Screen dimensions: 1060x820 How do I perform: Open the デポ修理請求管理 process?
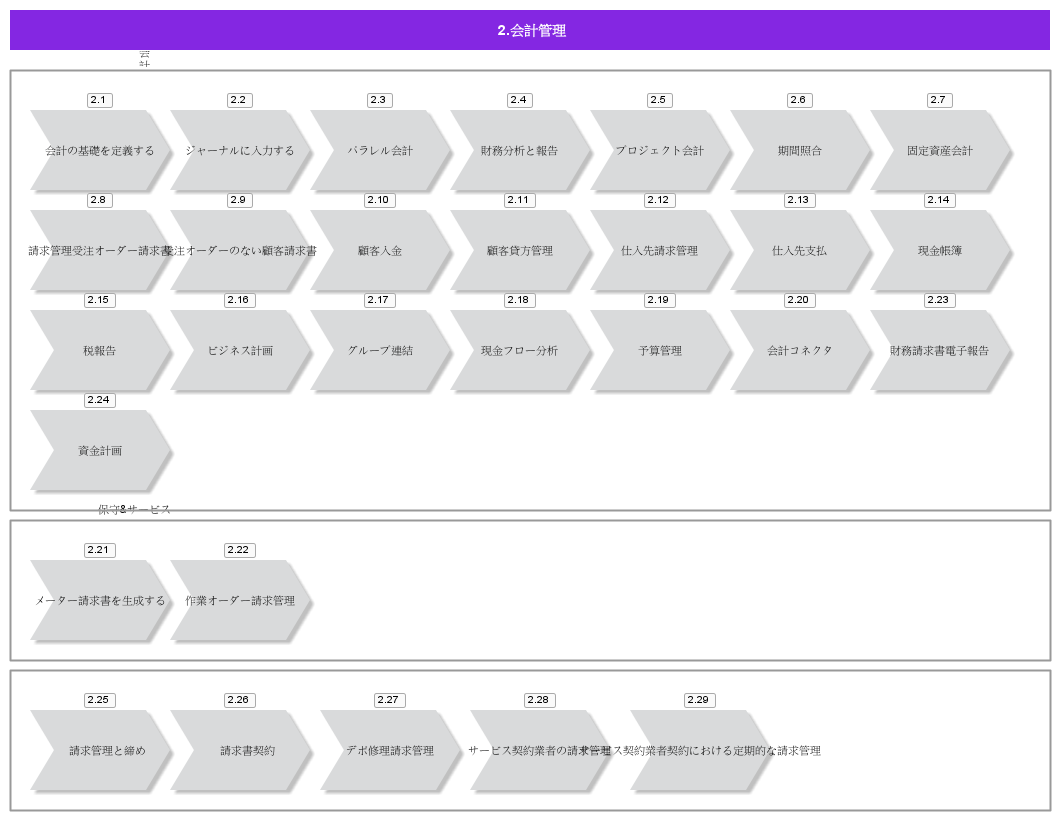[390, 750]
